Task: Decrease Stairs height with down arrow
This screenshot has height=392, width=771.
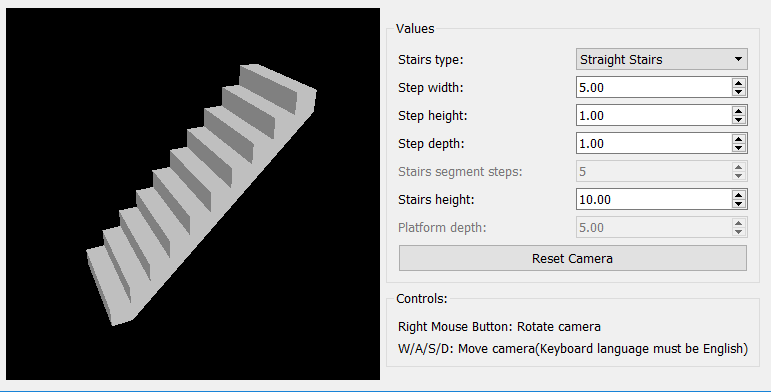Action: point(739,205)
